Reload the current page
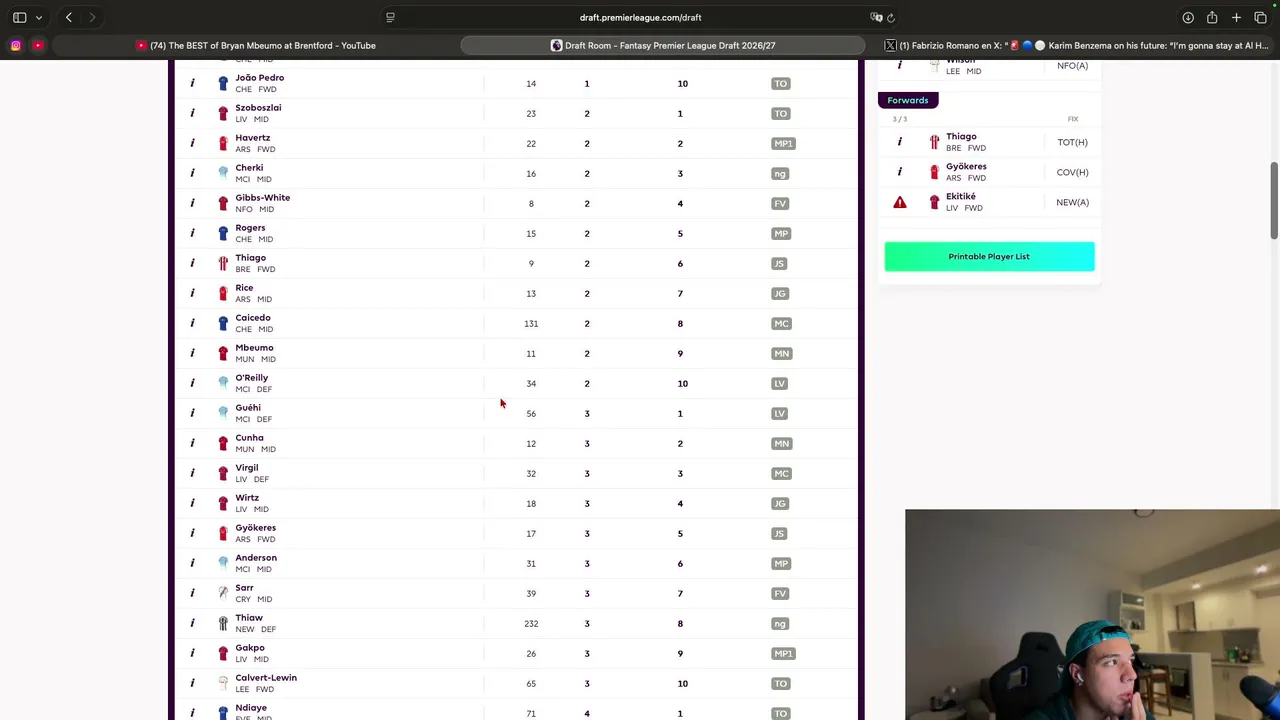This screenshot has width=1280, height=720. click(x=891, y=17)
